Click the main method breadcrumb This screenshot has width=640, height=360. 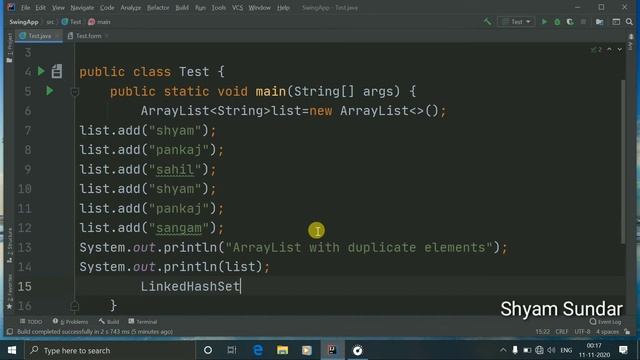point(99,22)
